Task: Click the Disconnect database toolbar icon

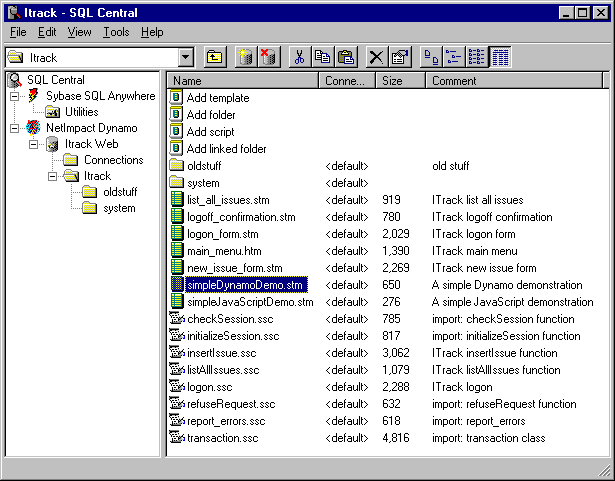Action: [269, 57]
